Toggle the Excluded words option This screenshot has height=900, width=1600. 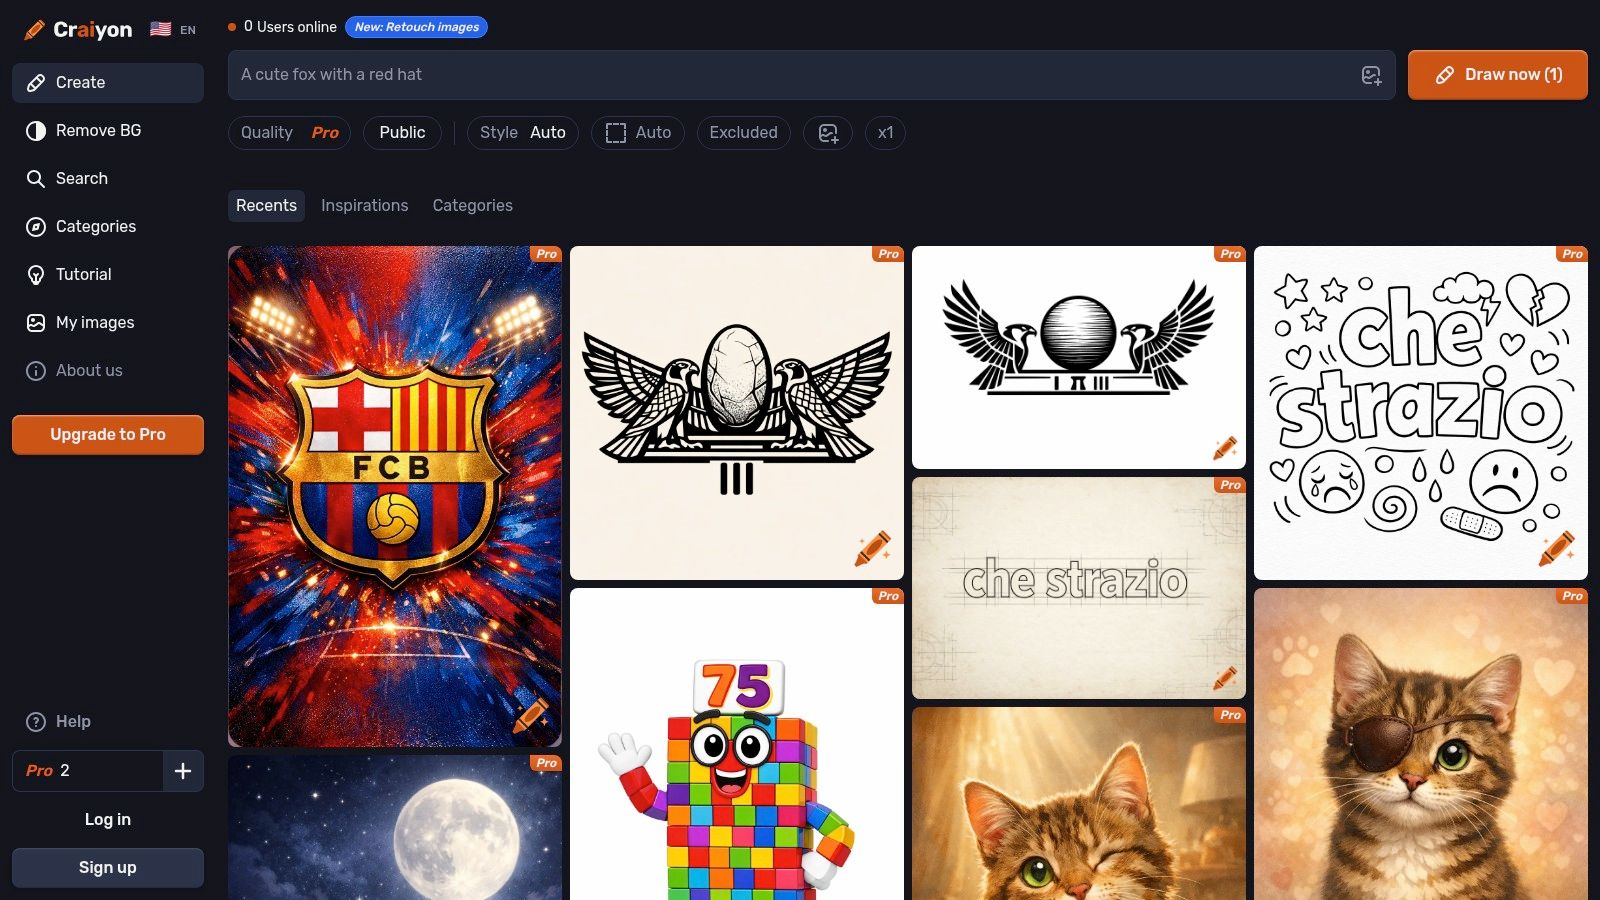point(743,133)
